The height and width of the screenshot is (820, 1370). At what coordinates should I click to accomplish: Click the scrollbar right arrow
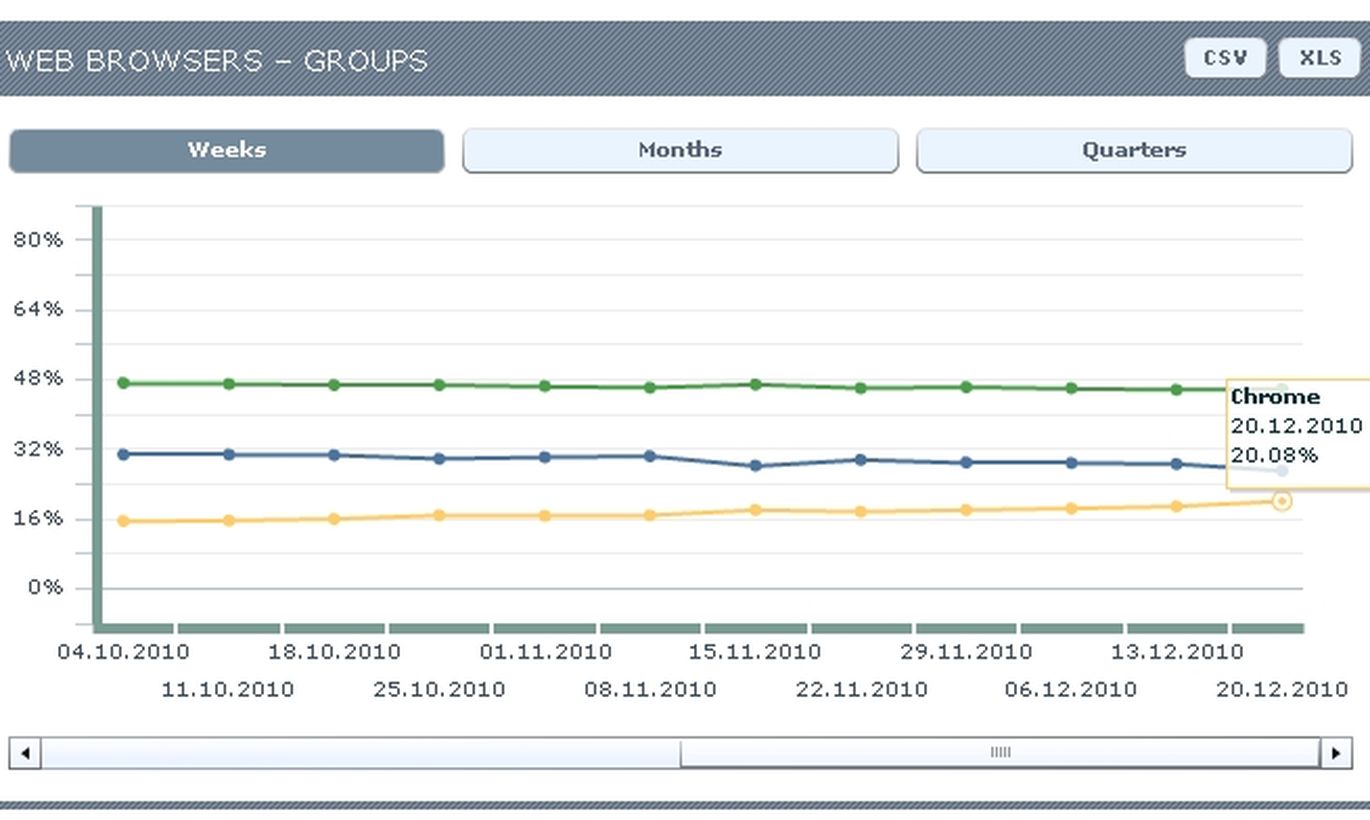1336,752
